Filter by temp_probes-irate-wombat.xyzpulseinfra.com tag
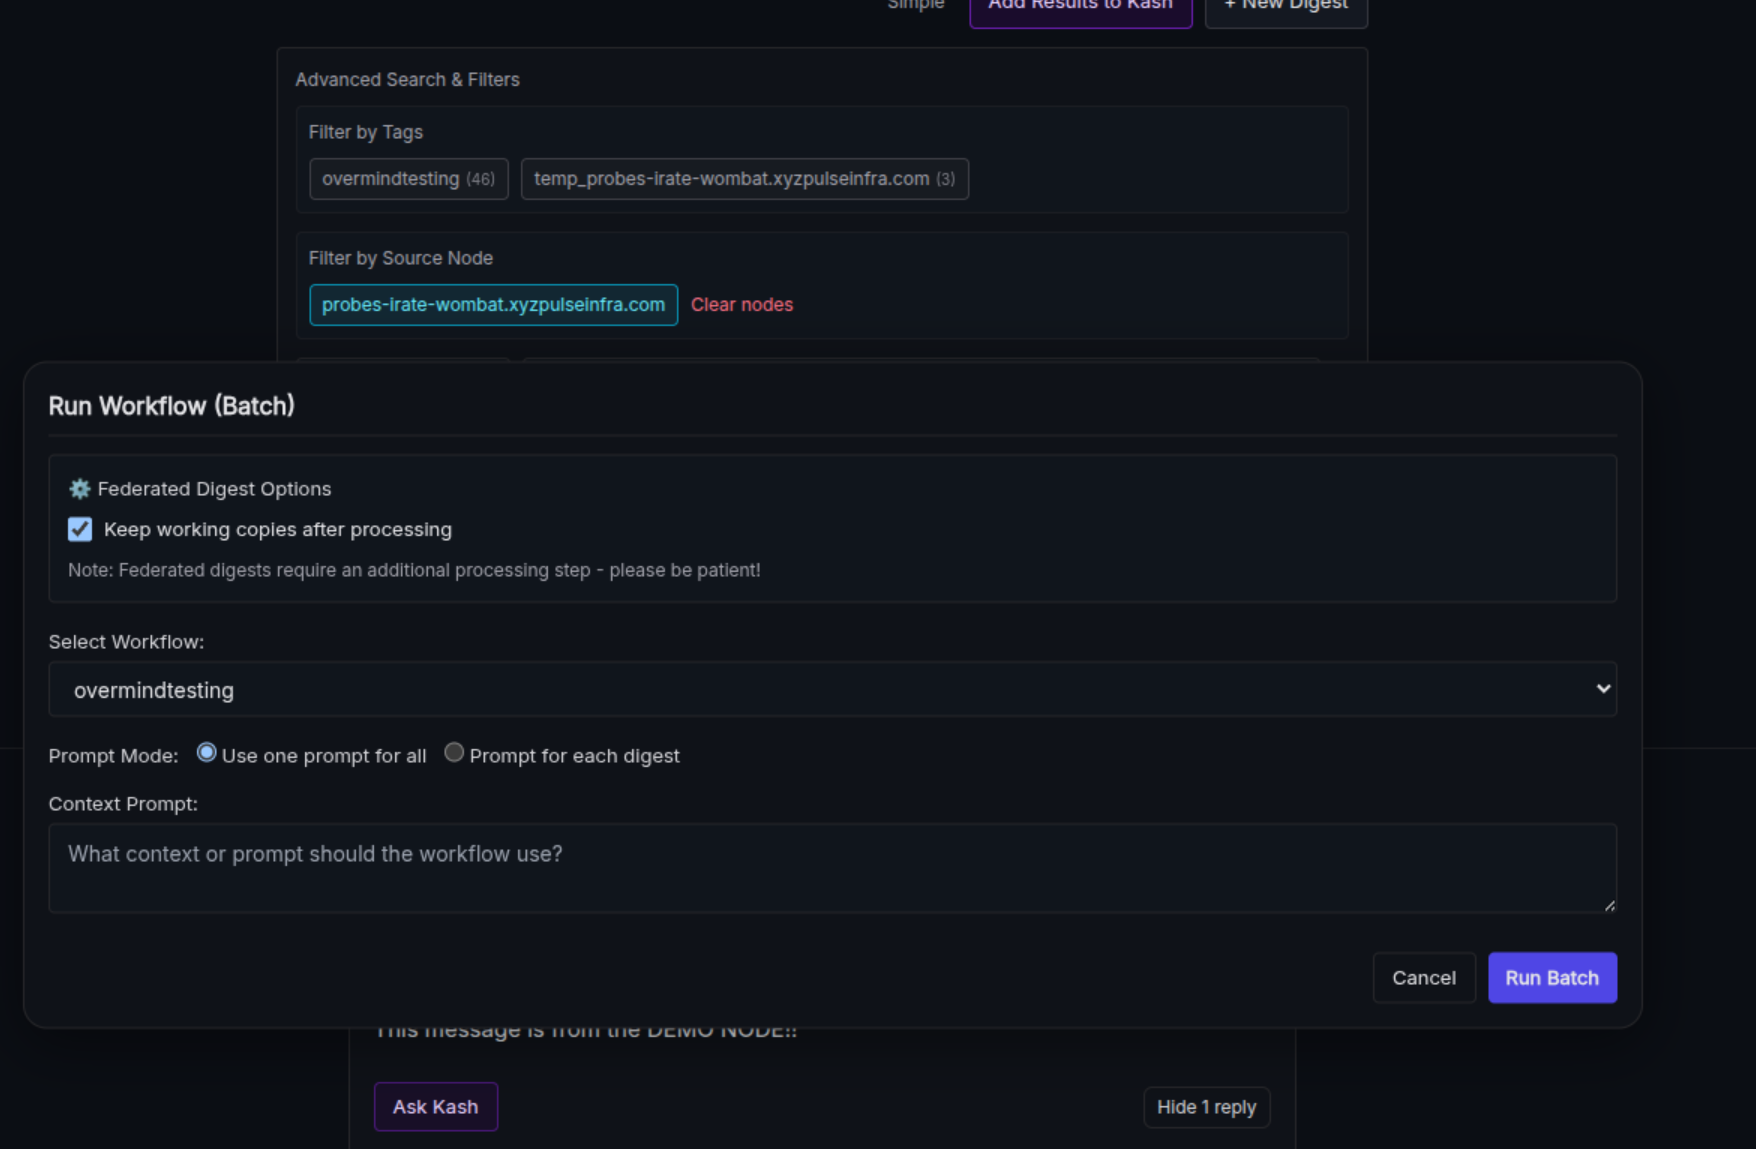 (x=744, y=179)
